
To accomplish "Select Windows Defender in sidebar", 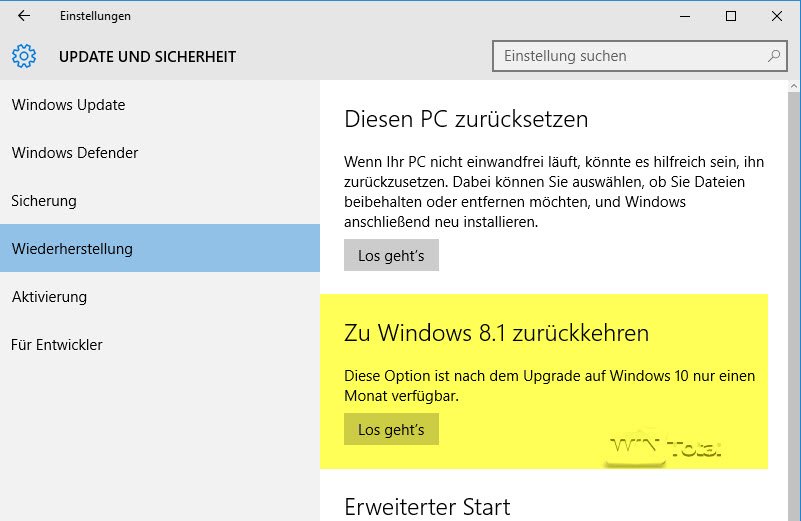I will click(x=75, y=153).
